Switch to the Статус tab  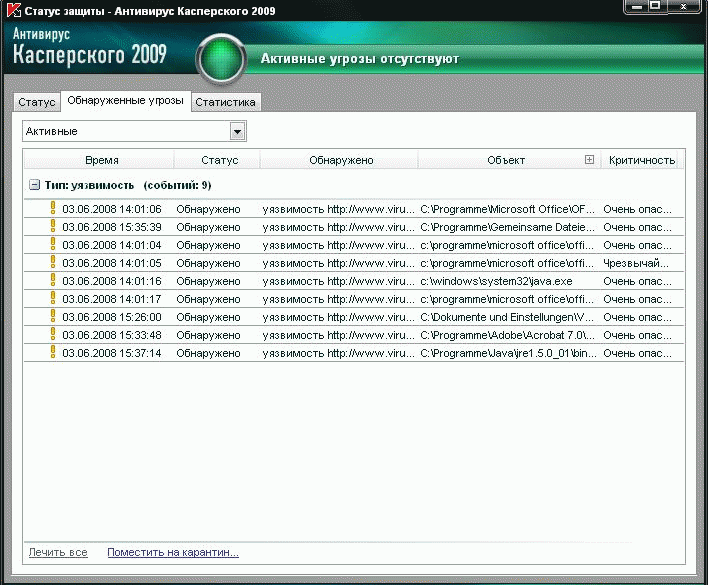37,102
